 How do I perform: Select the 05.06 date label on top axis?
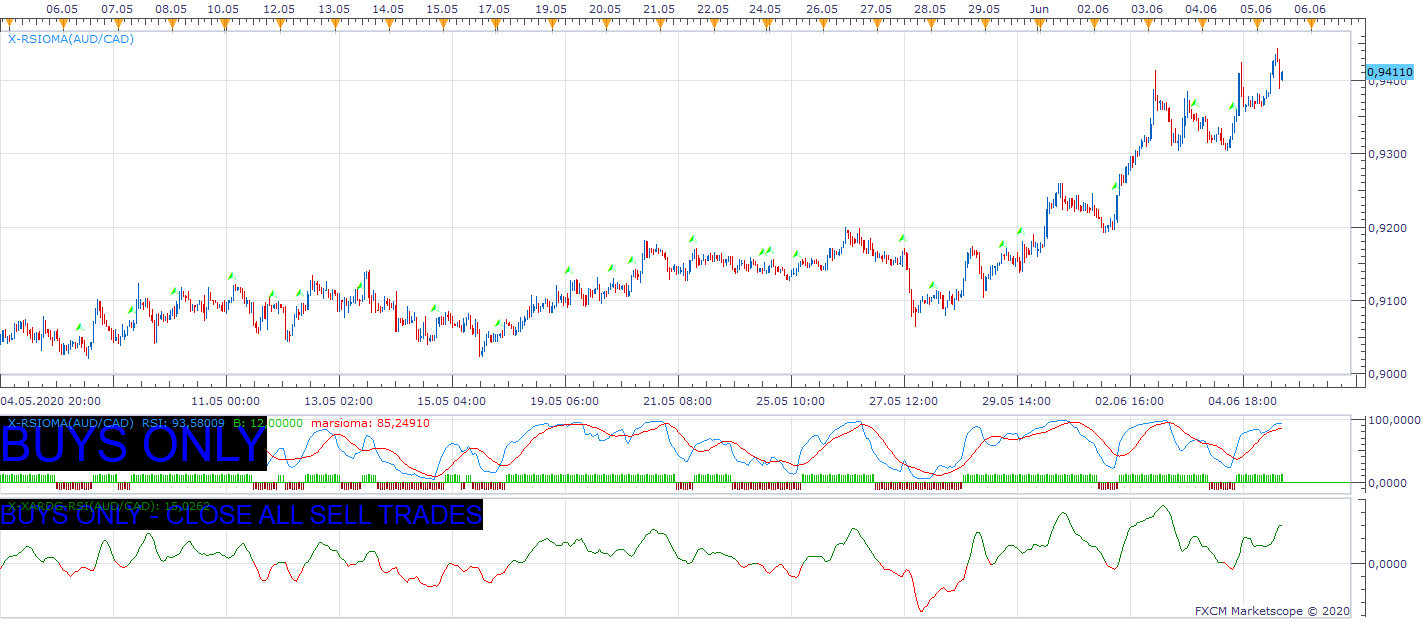point(1256,8)
